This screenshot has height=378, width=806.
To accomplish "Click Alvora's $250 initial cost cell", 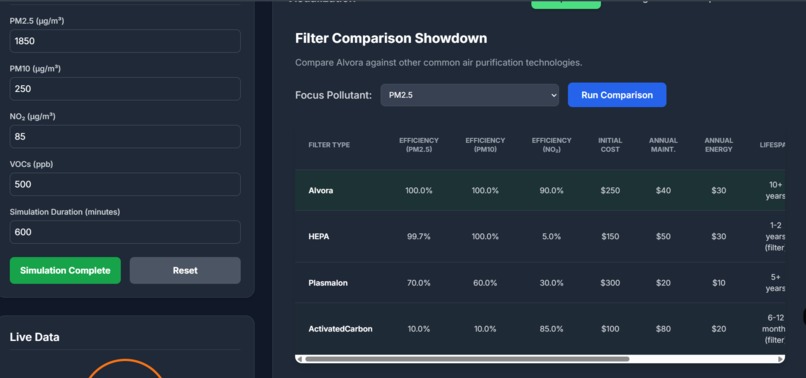I will click(610, 190).
